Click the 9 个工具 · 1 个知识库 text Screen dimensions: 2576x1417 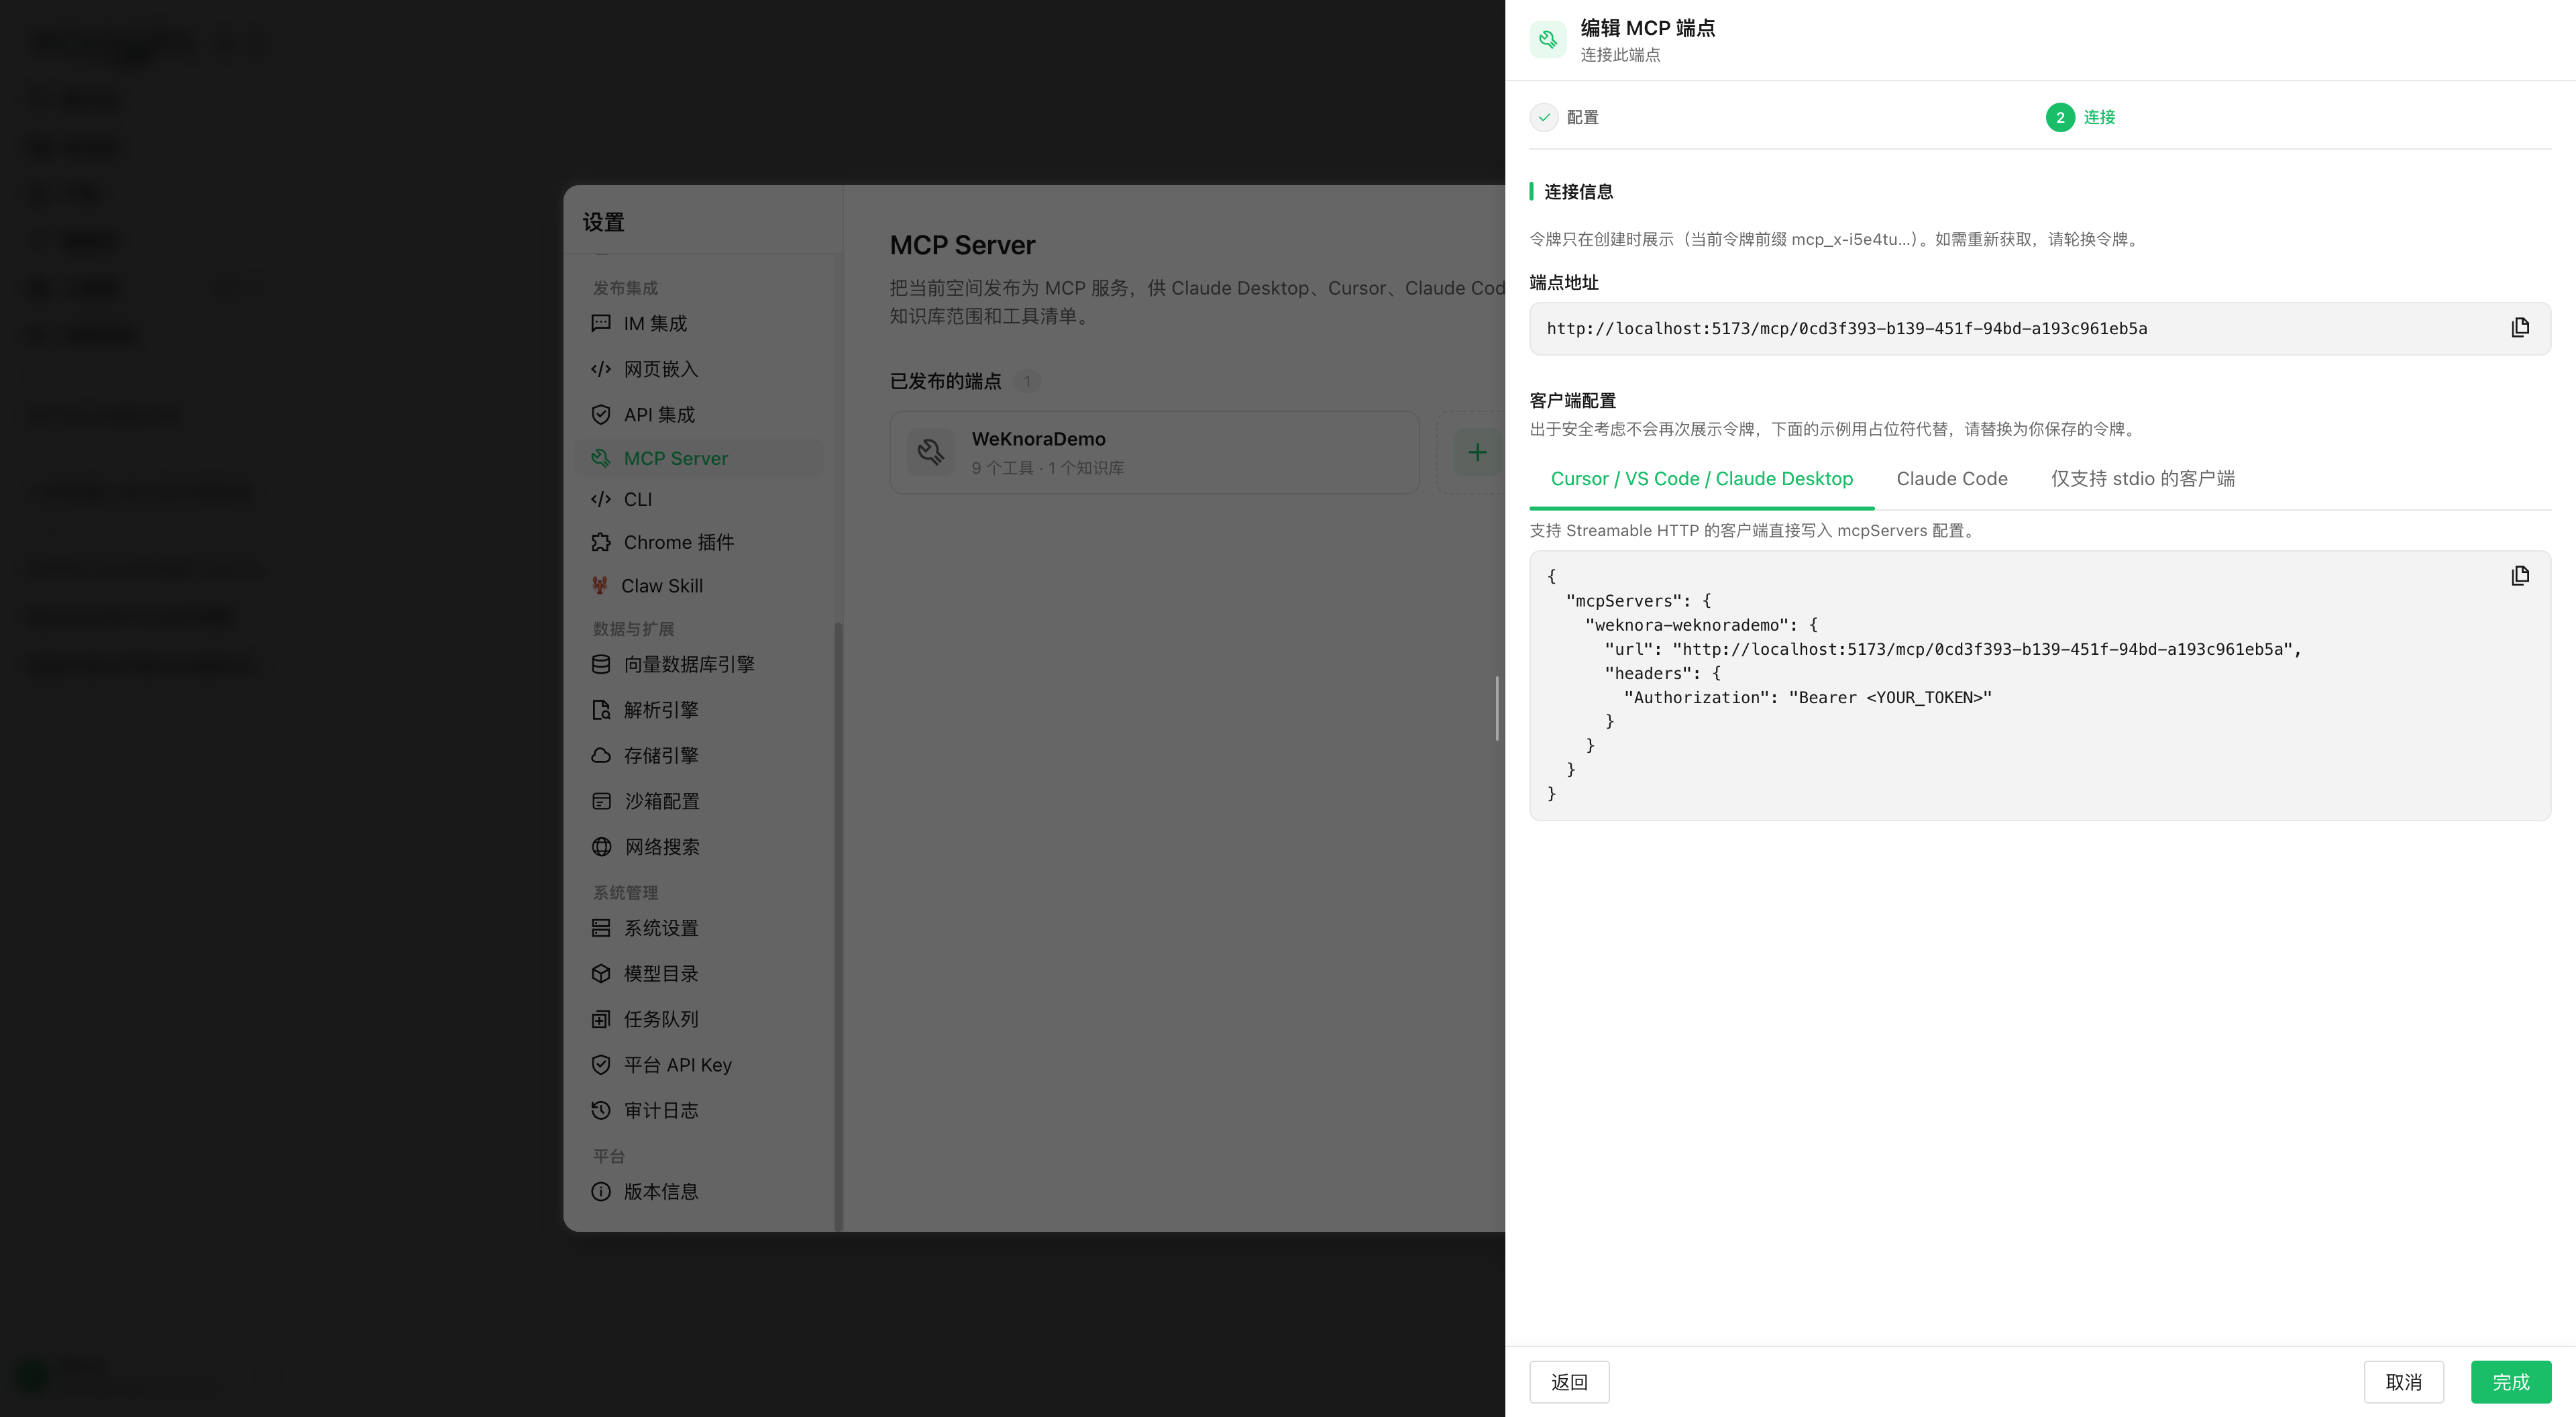click(x=1047, y=468)
